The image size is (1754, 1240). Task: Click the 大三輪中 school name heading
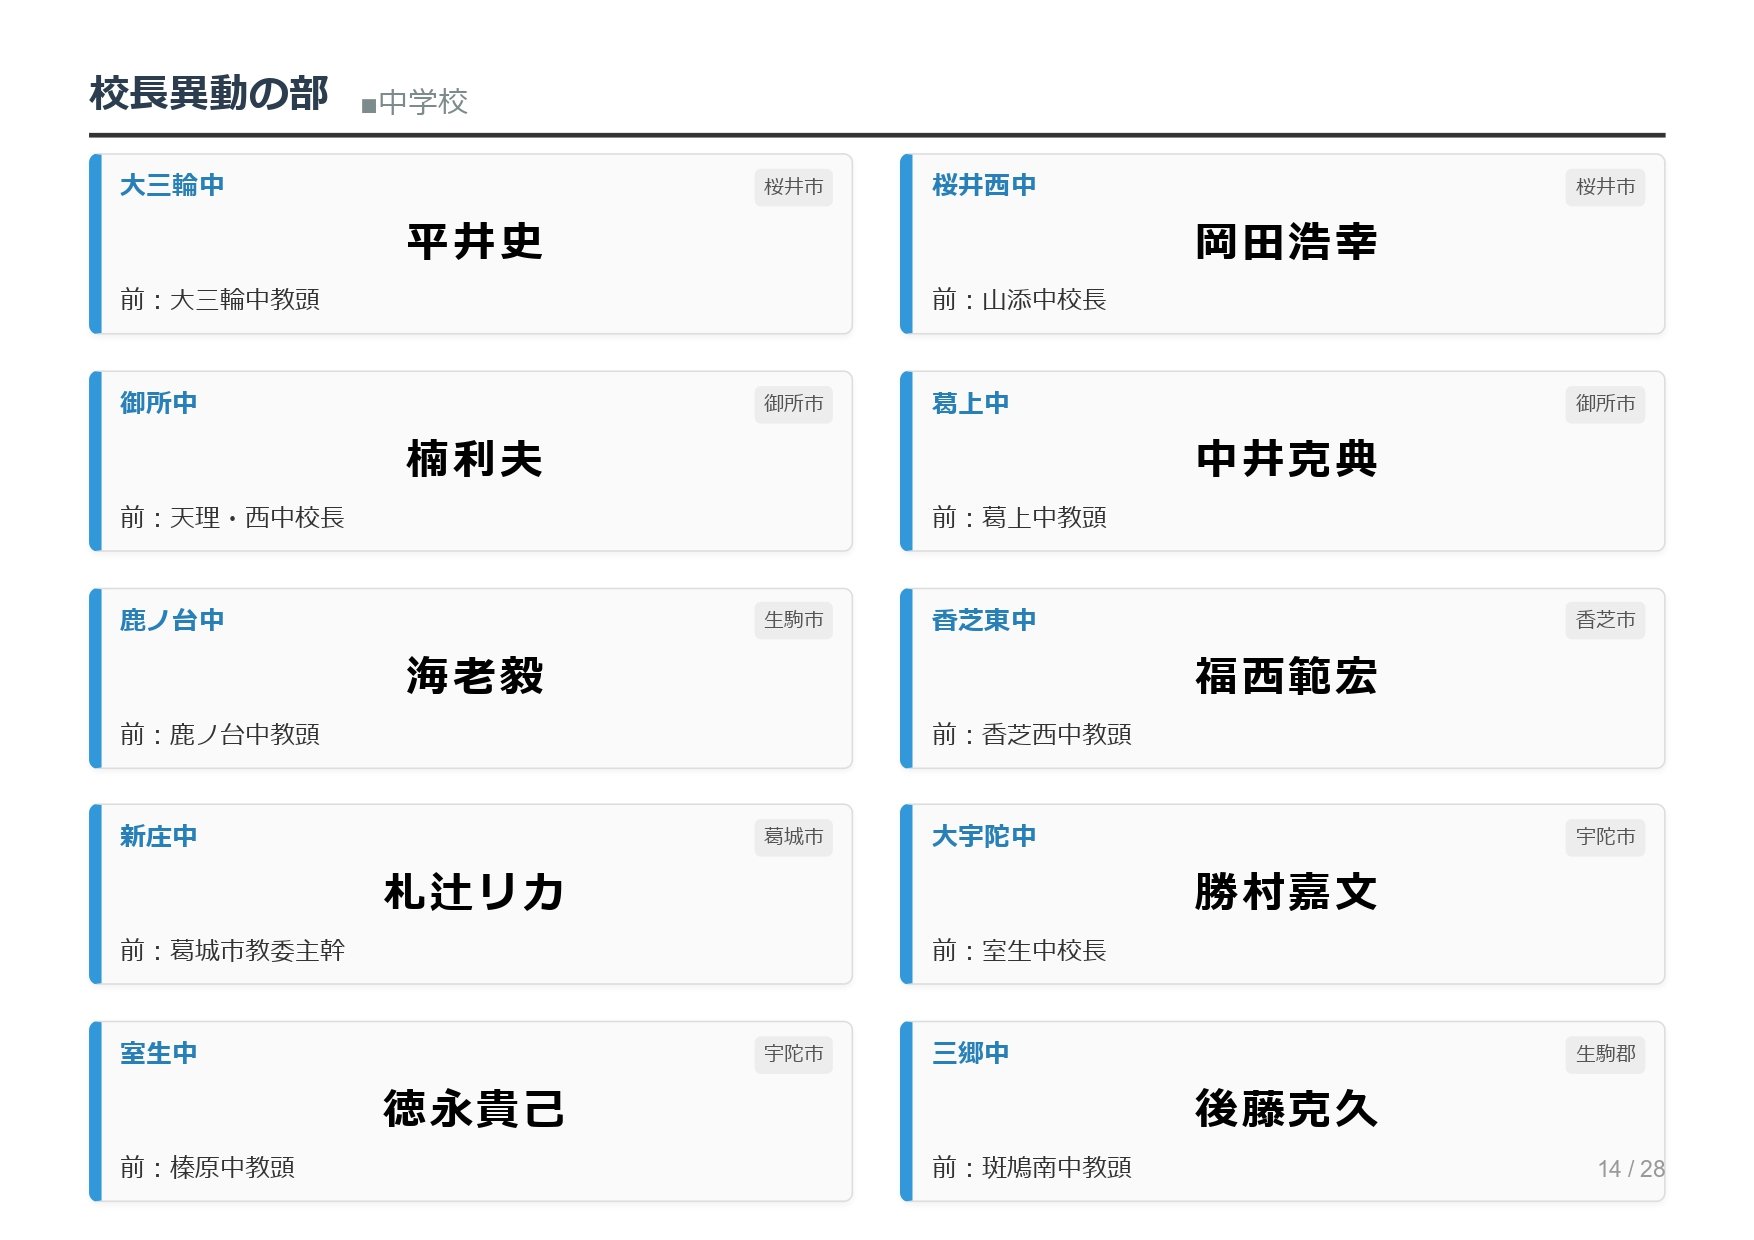[x=171, y=185]
